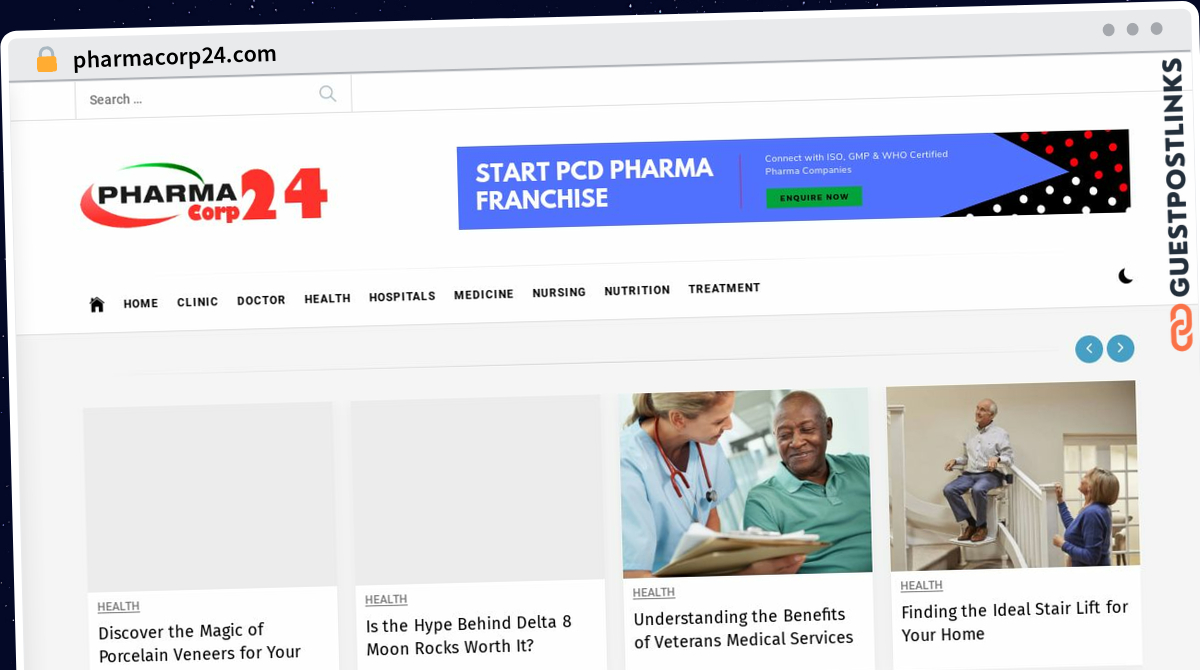Select the Nursing navigation link
Image resolution: width=1200 pixels, height=670 pixels.
pyautogui.click(x=559, y=293)
